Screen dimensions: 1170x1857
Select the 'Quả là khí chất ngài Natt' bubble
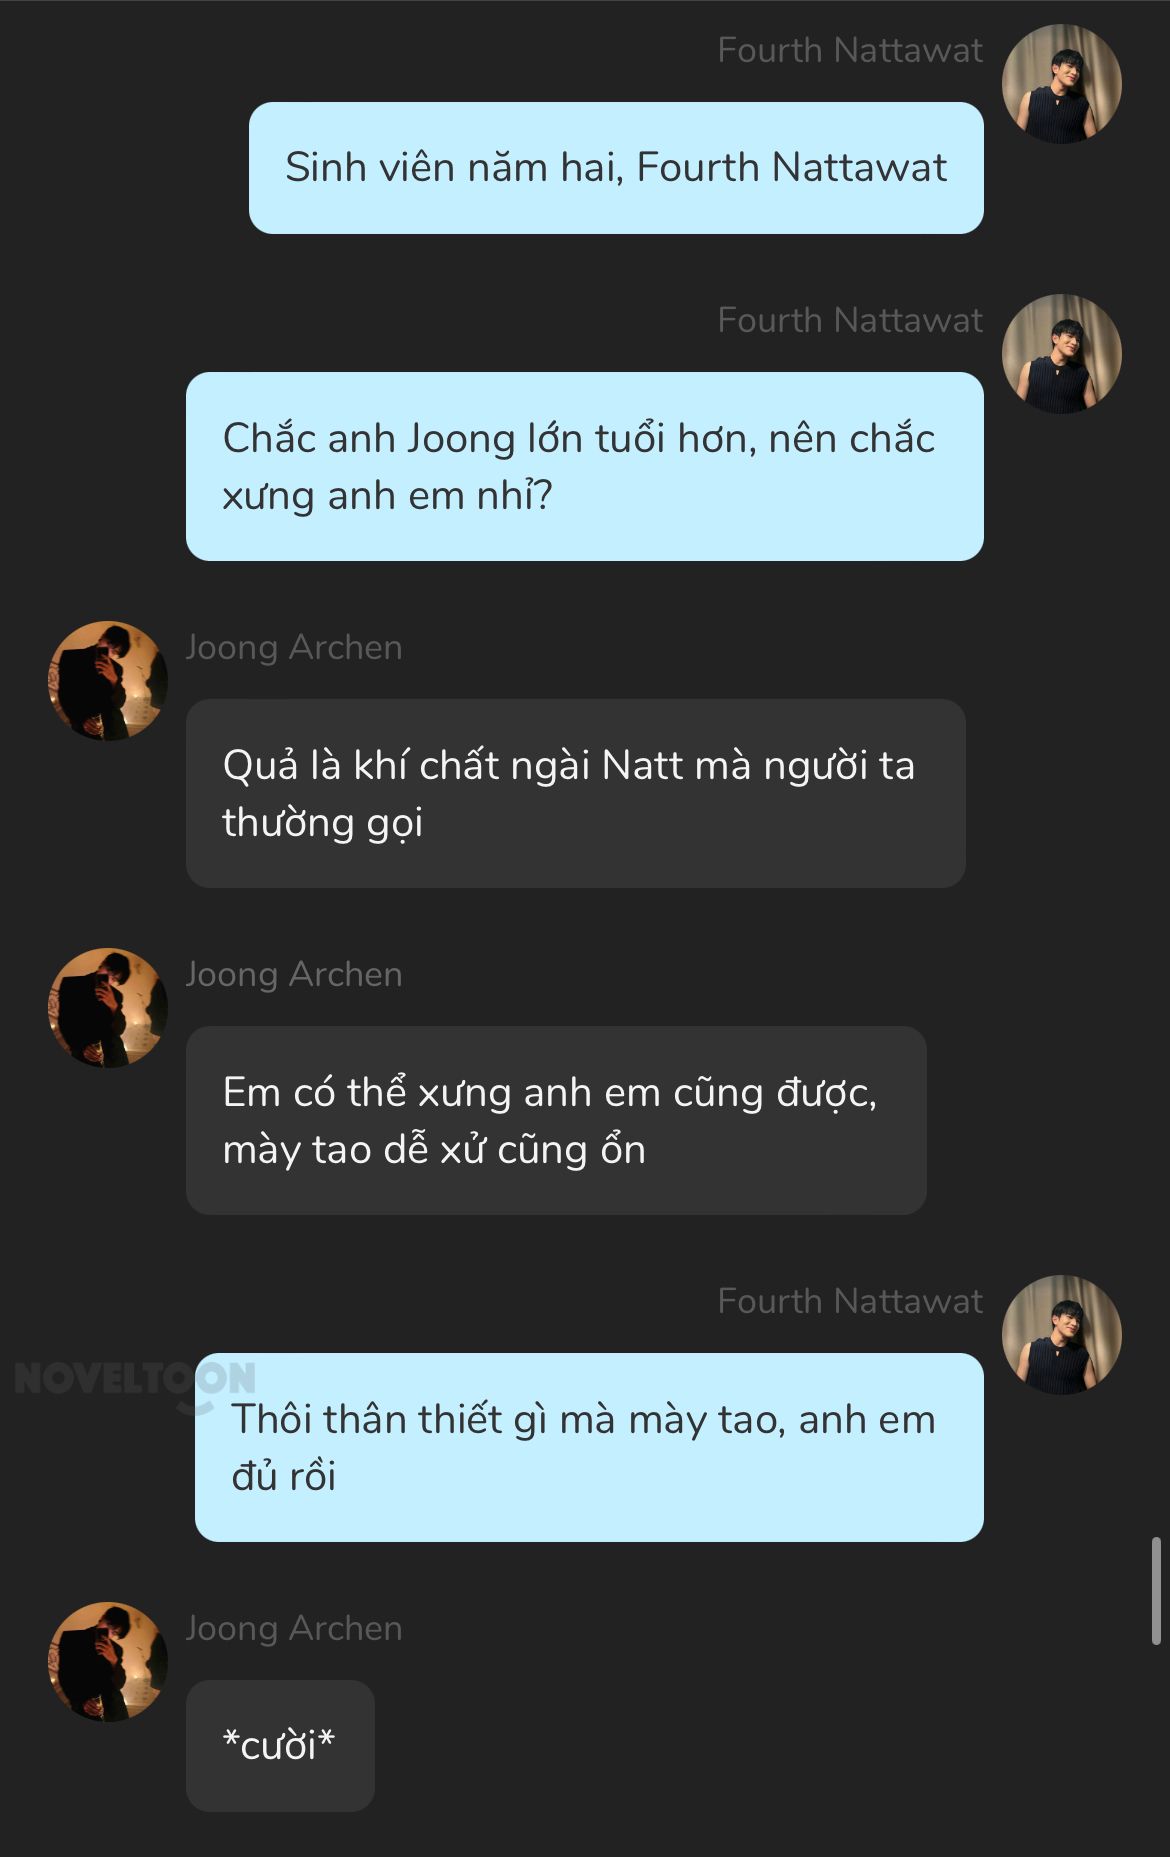coord(576,794)
